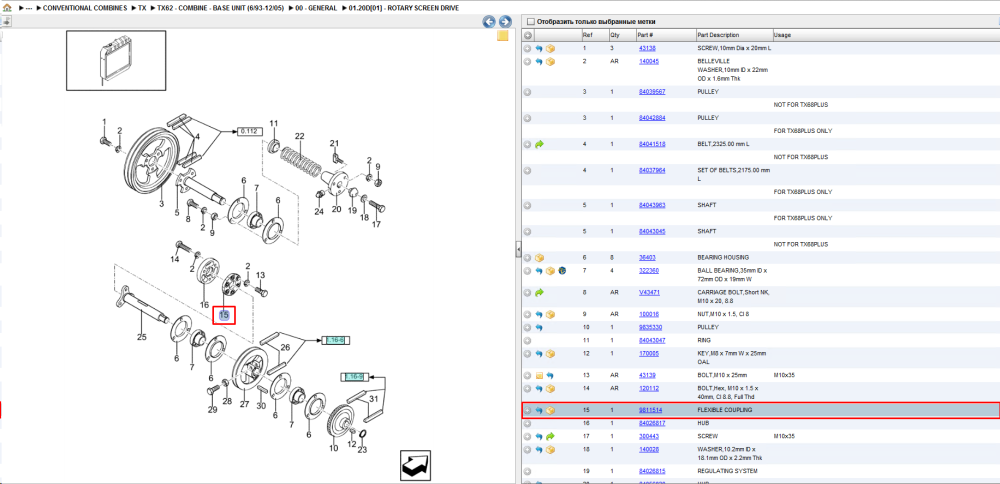Toggle the add circle for SHAFT 84043963 row
1000x484 pixels.
(x=527, y=205)
